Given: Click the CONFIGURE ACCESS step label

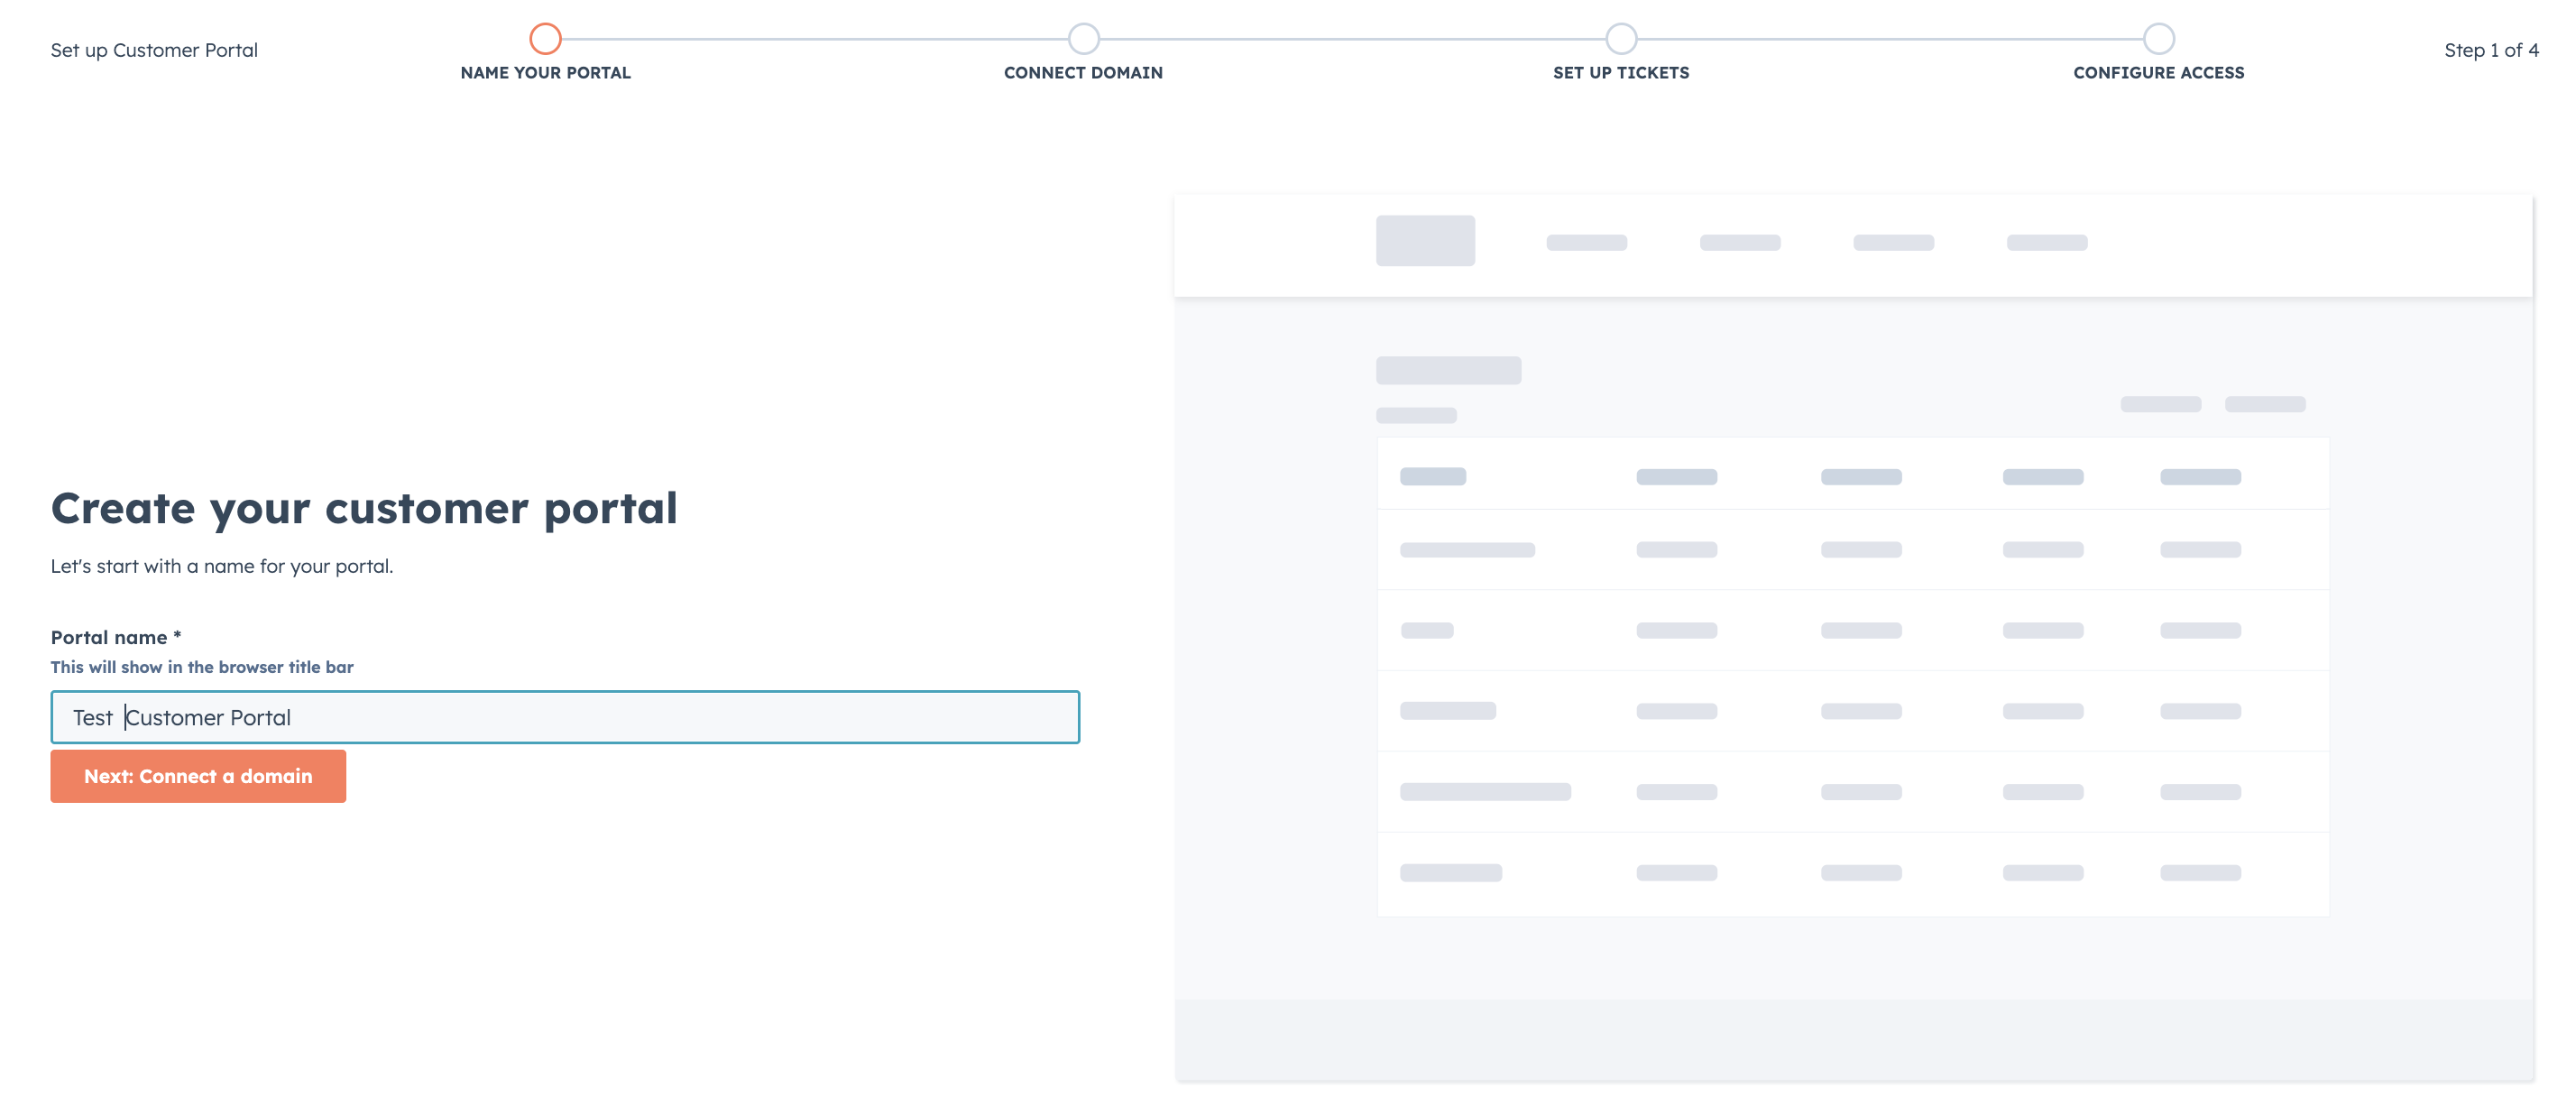Looking at the screenshot, I should point(2158,72).
